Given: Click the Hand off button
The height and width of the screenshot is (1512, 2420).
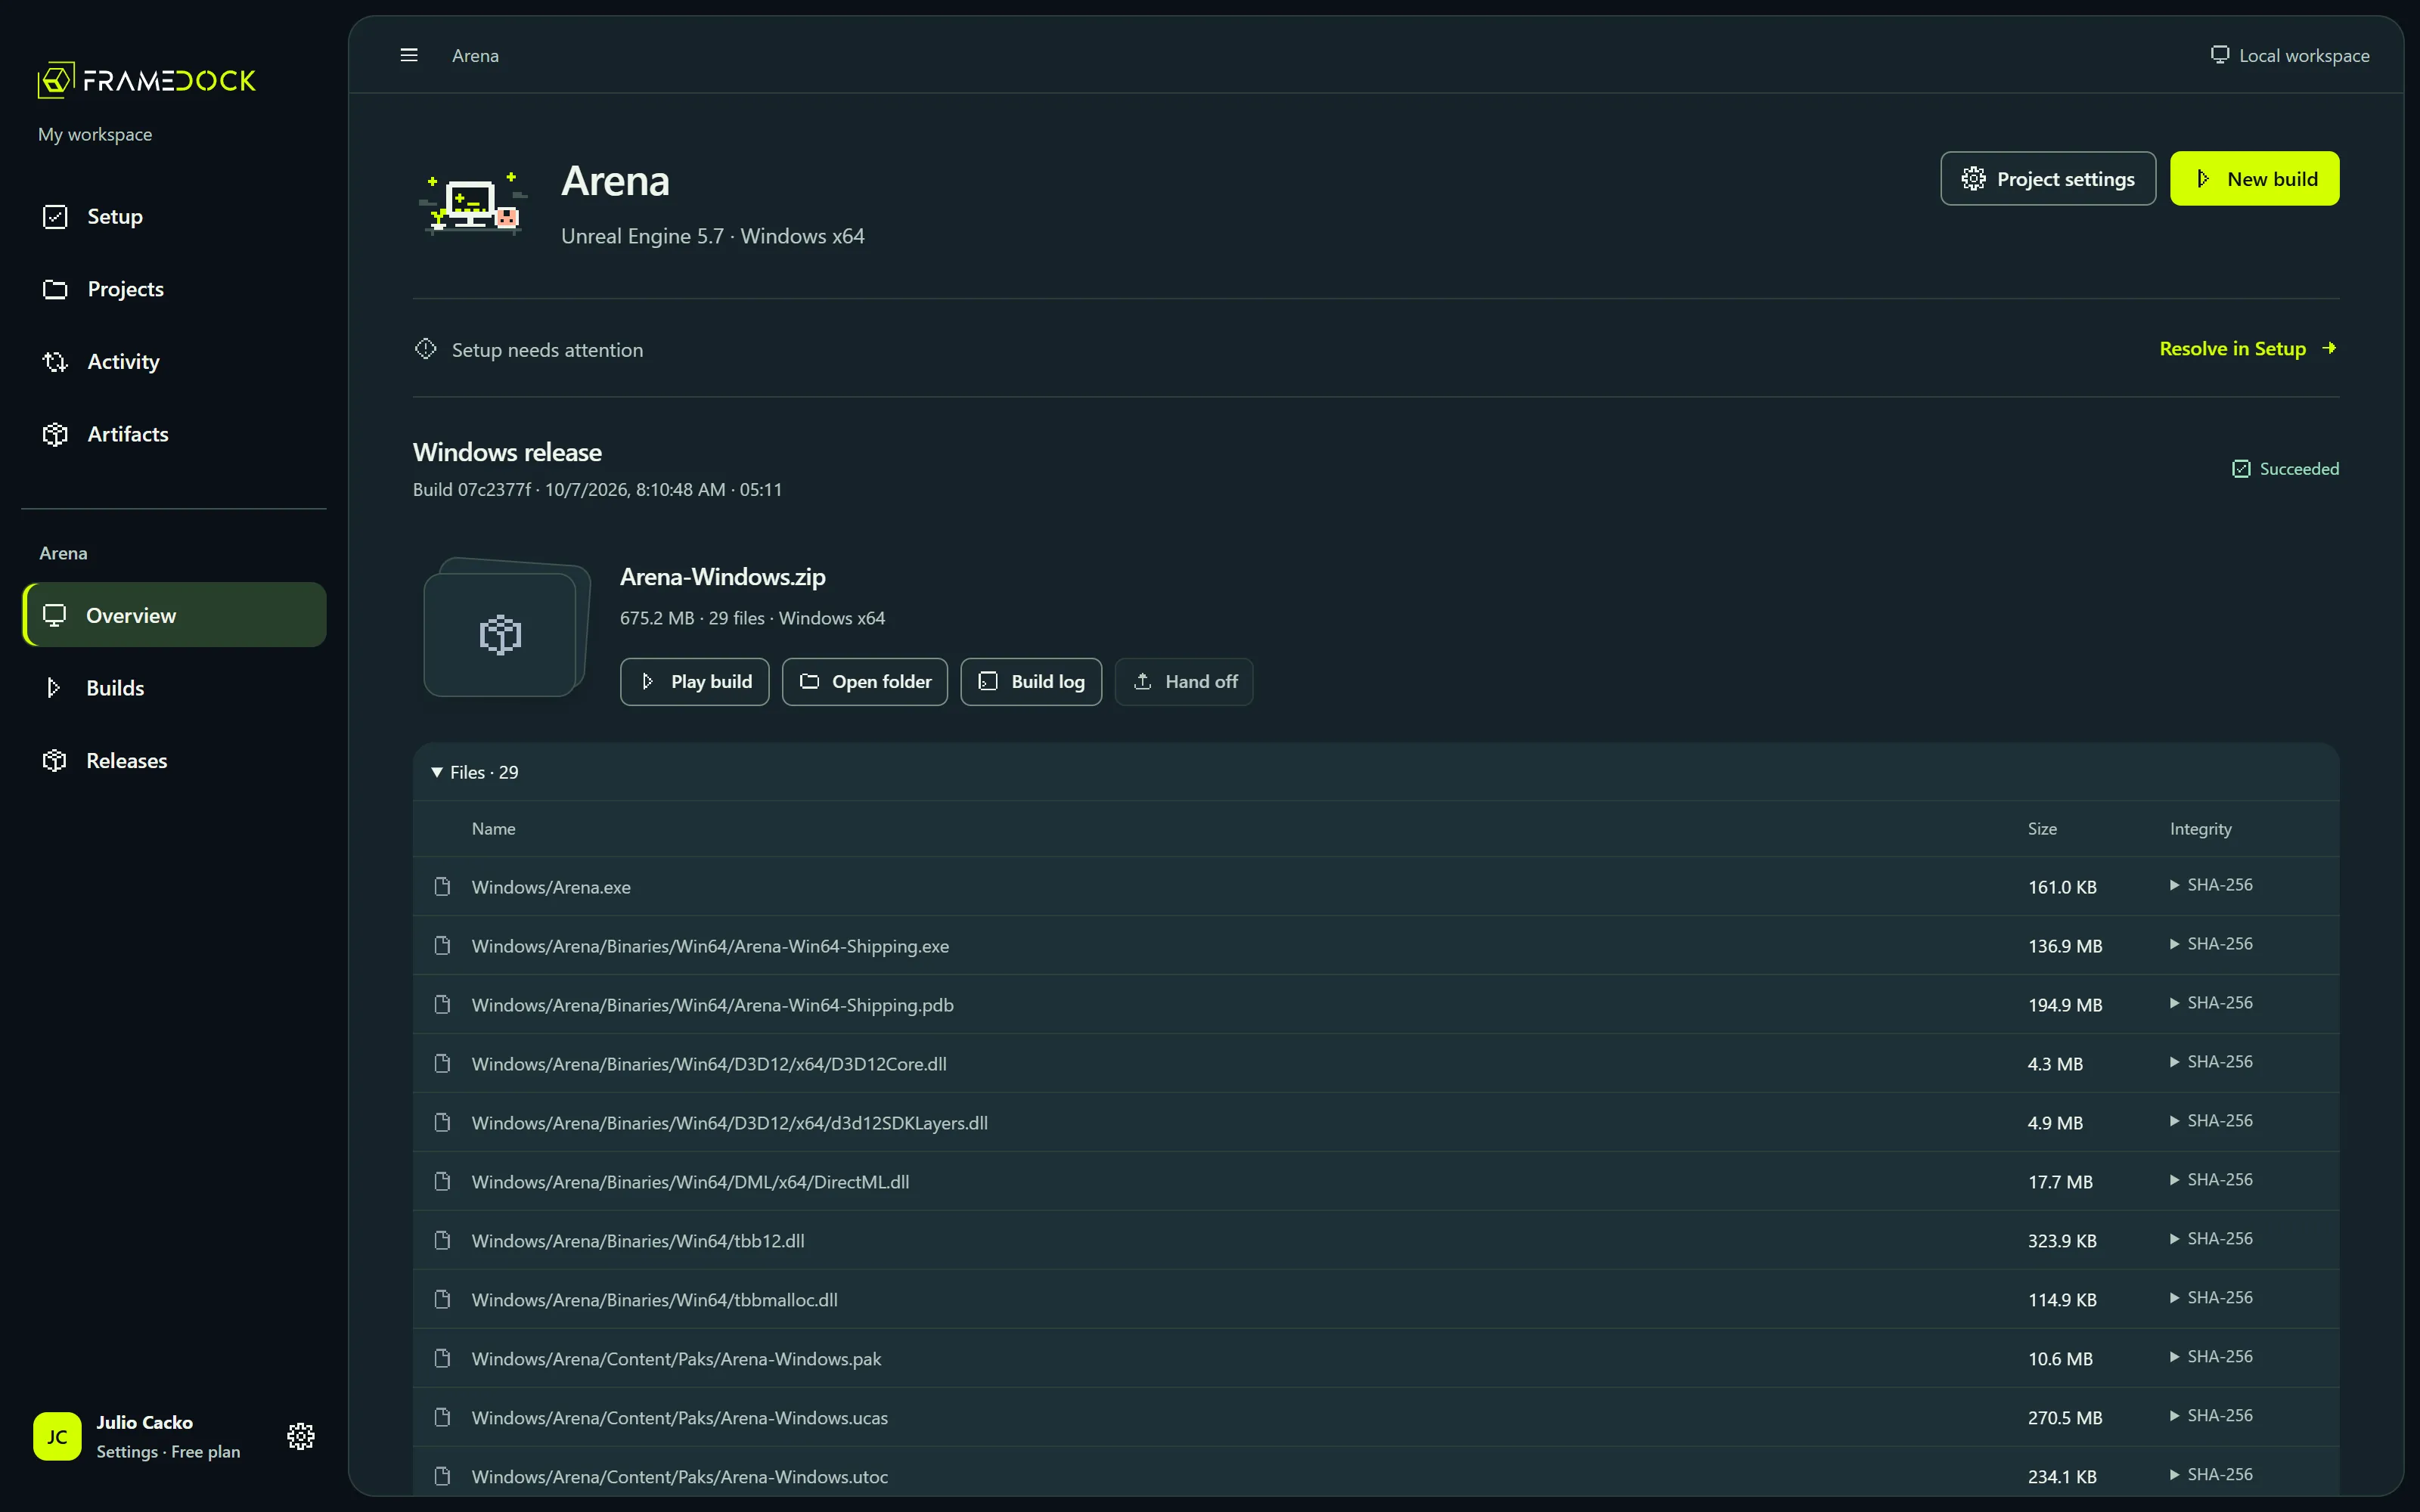Looking at the screenshot, I should point(1184,682).
